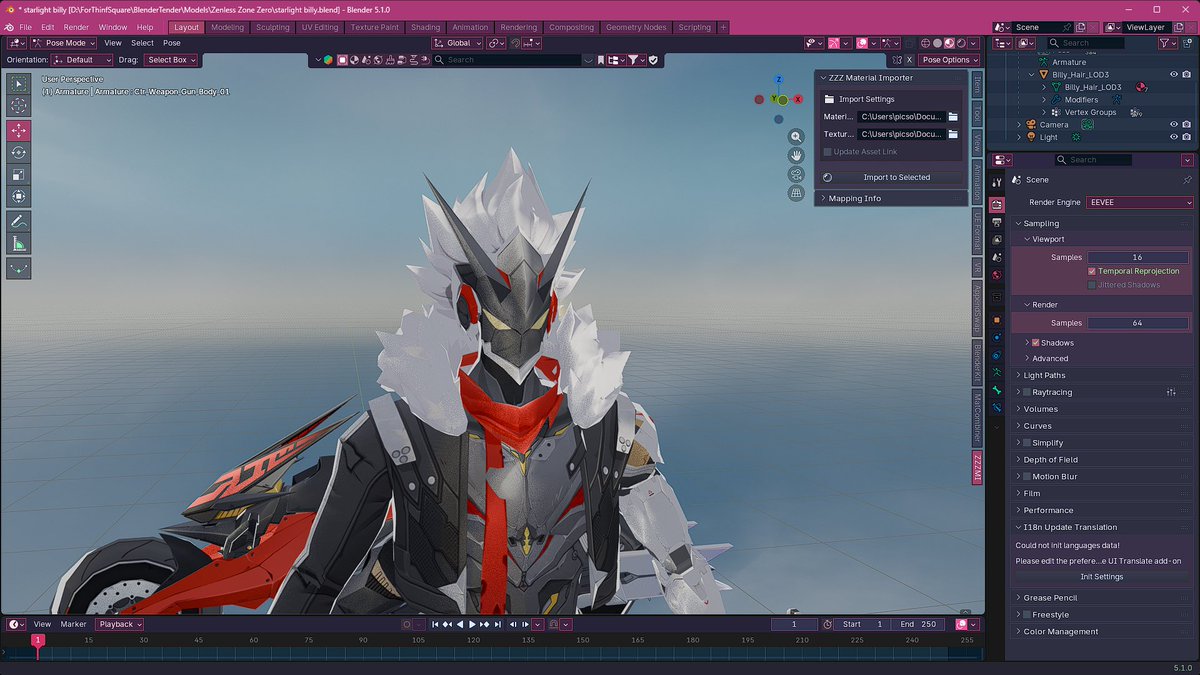The width and height of the screenshot is (1200, 675).
Task: Hide Billy_Hair_LOD3 in the viewport
Action: [1174, 75]
